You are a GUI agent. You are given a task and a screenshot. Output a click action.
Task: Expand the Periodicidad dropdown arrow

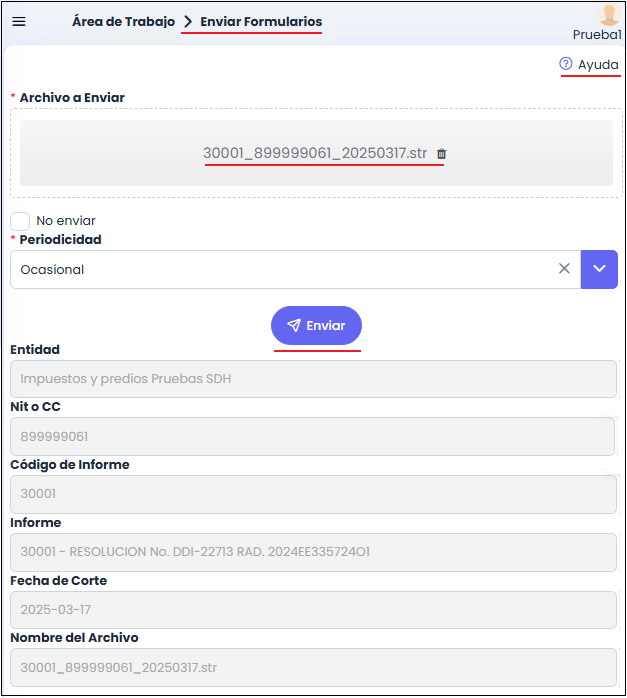(x=599, y=269)
